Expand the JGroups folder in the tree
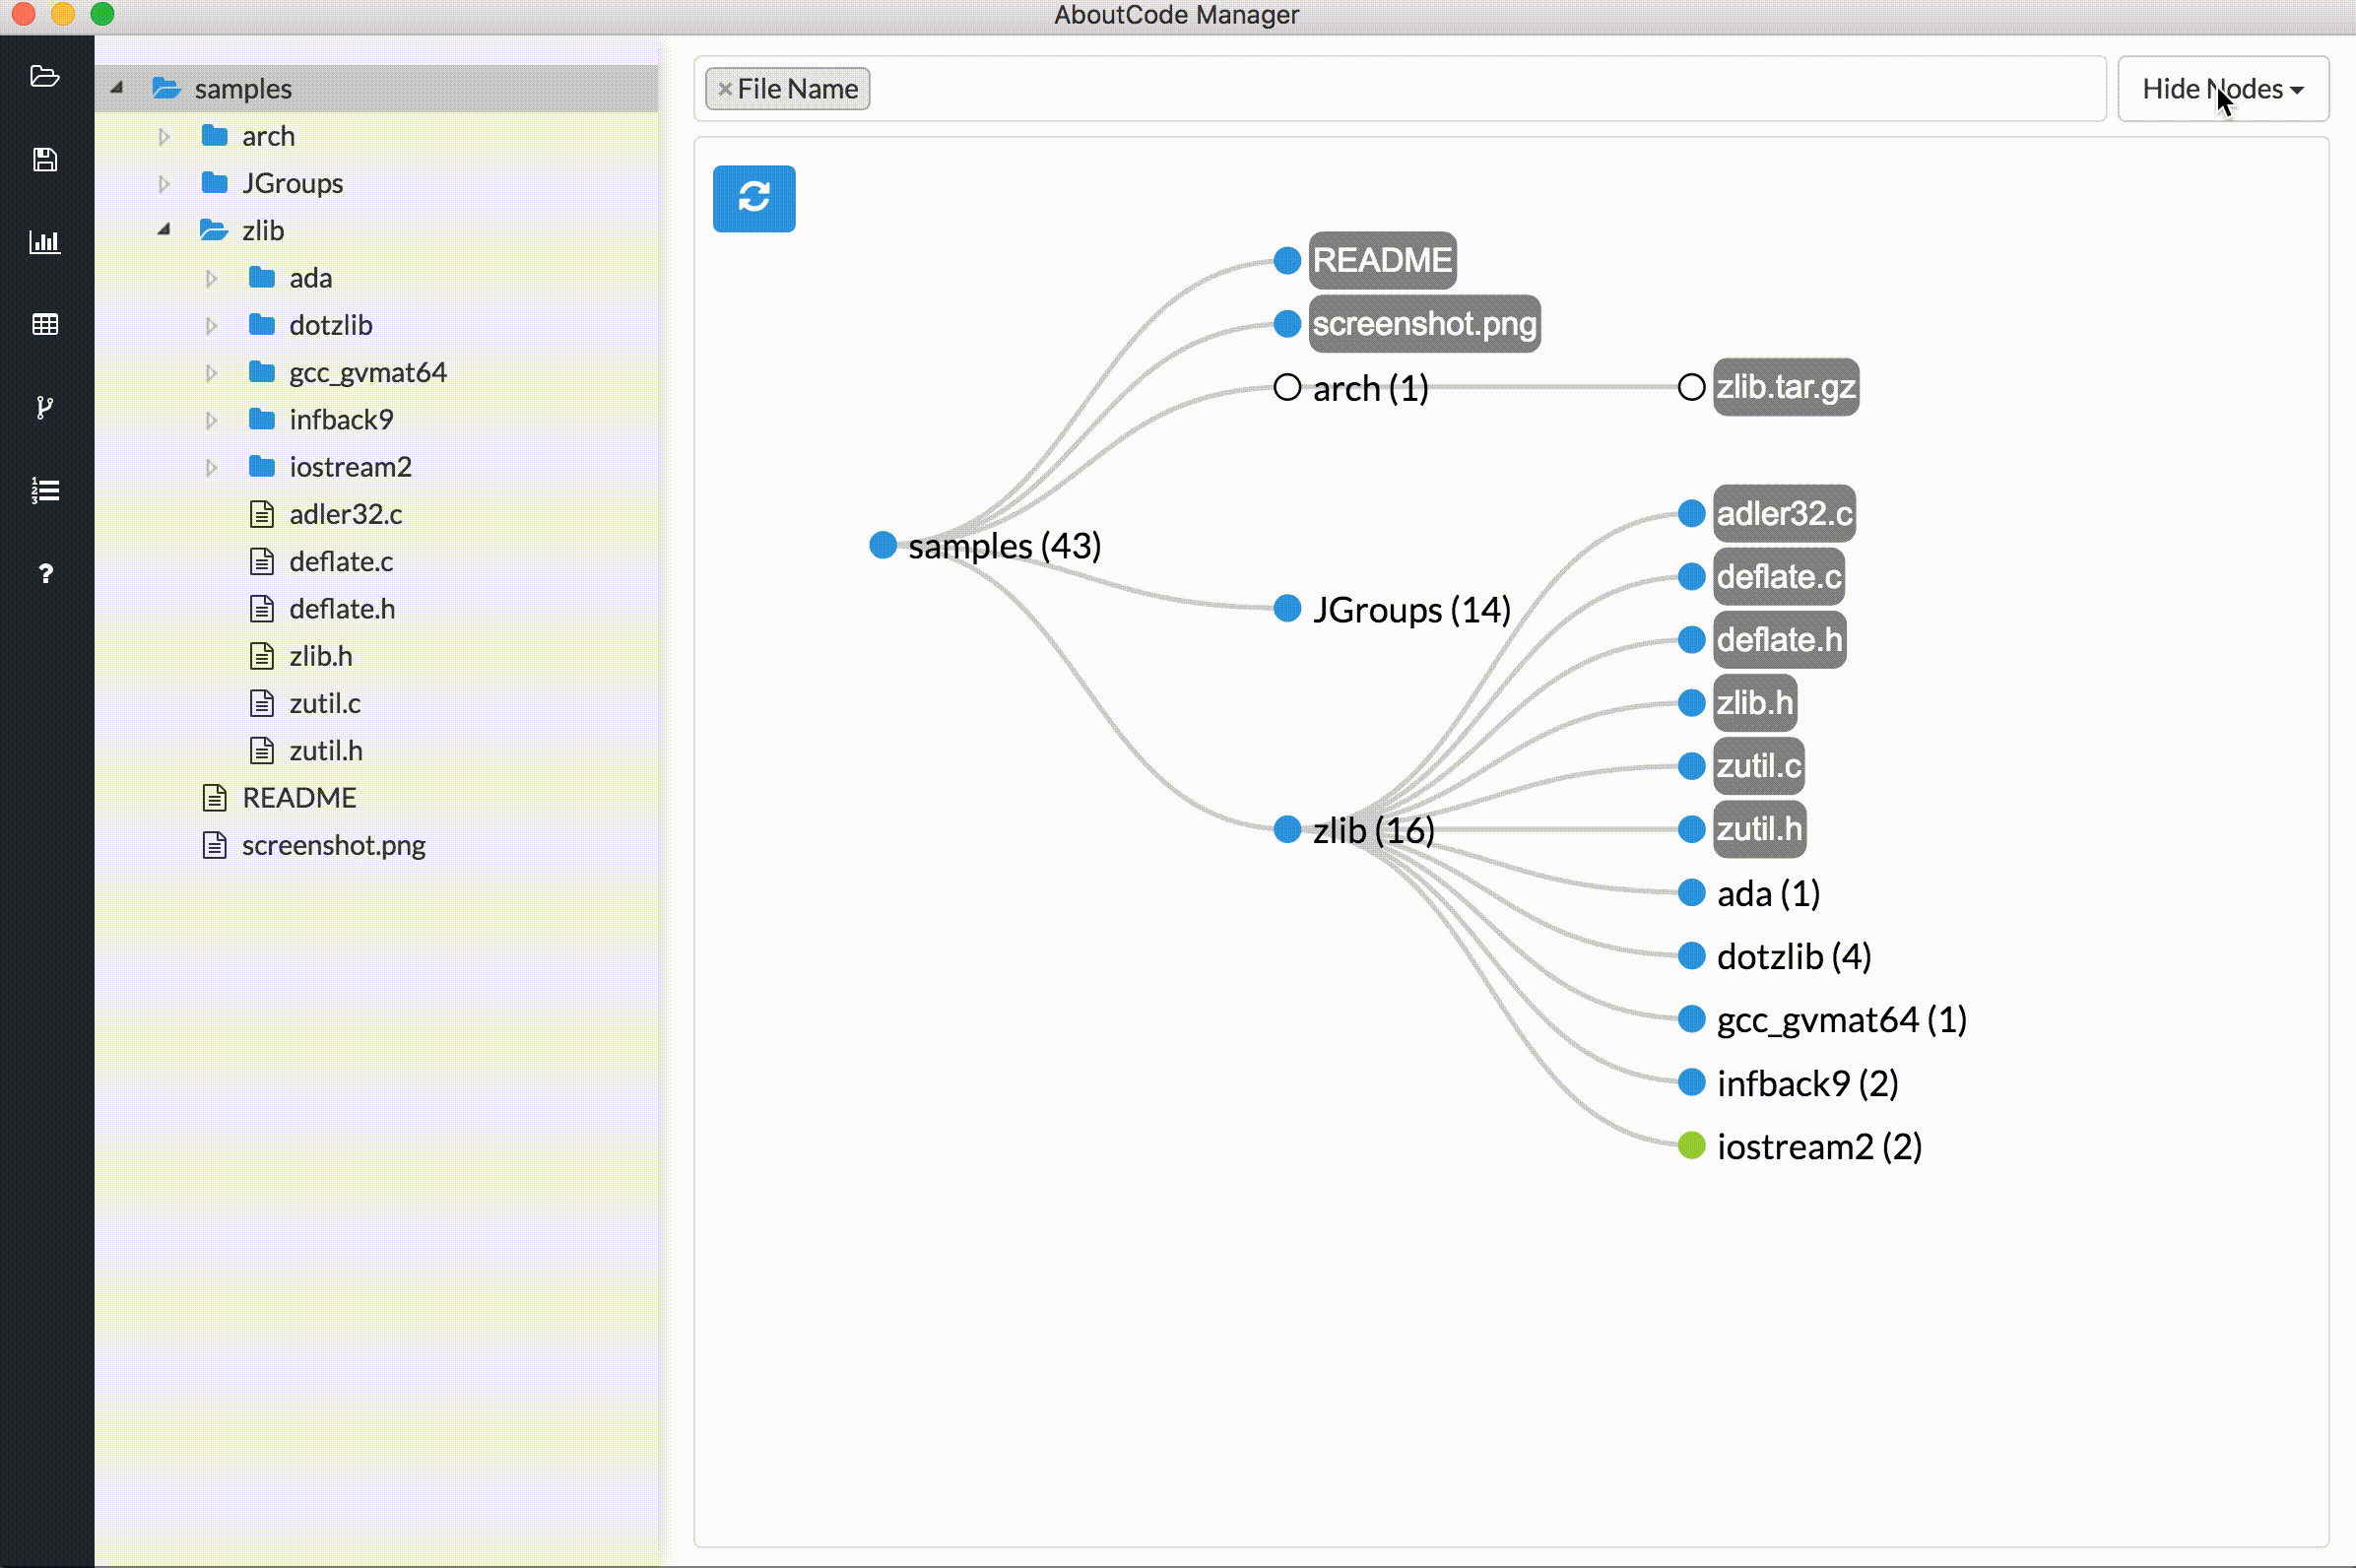The image size is (2356, 1568). (x=163, y=183)
